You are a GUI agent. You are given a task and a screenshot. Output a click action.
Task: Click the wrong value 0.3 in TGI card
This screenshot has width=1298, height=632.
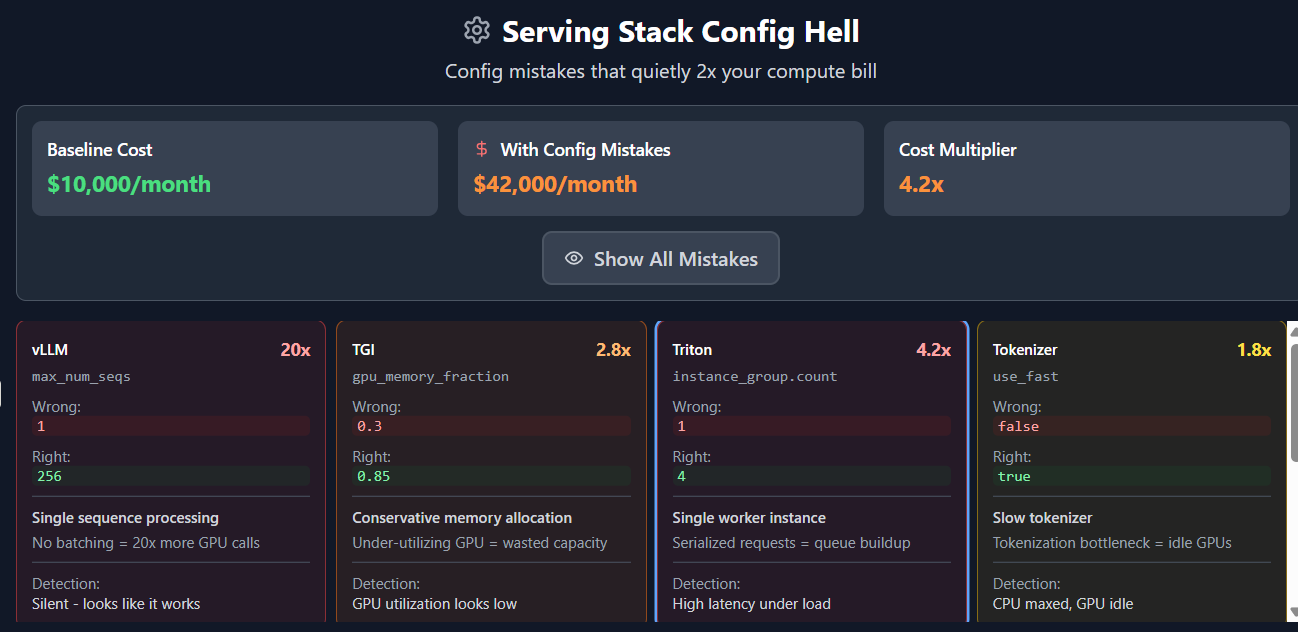click(491, 426)
